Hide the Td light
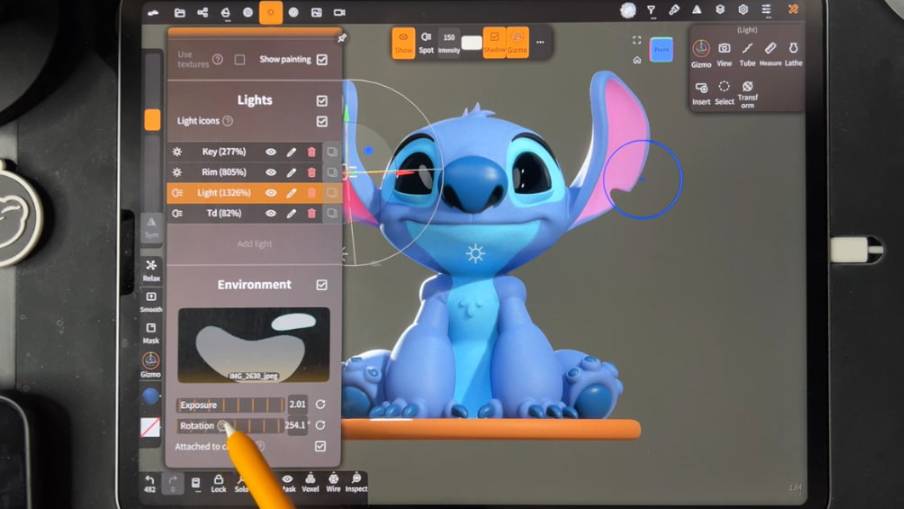 pos(270,213)
